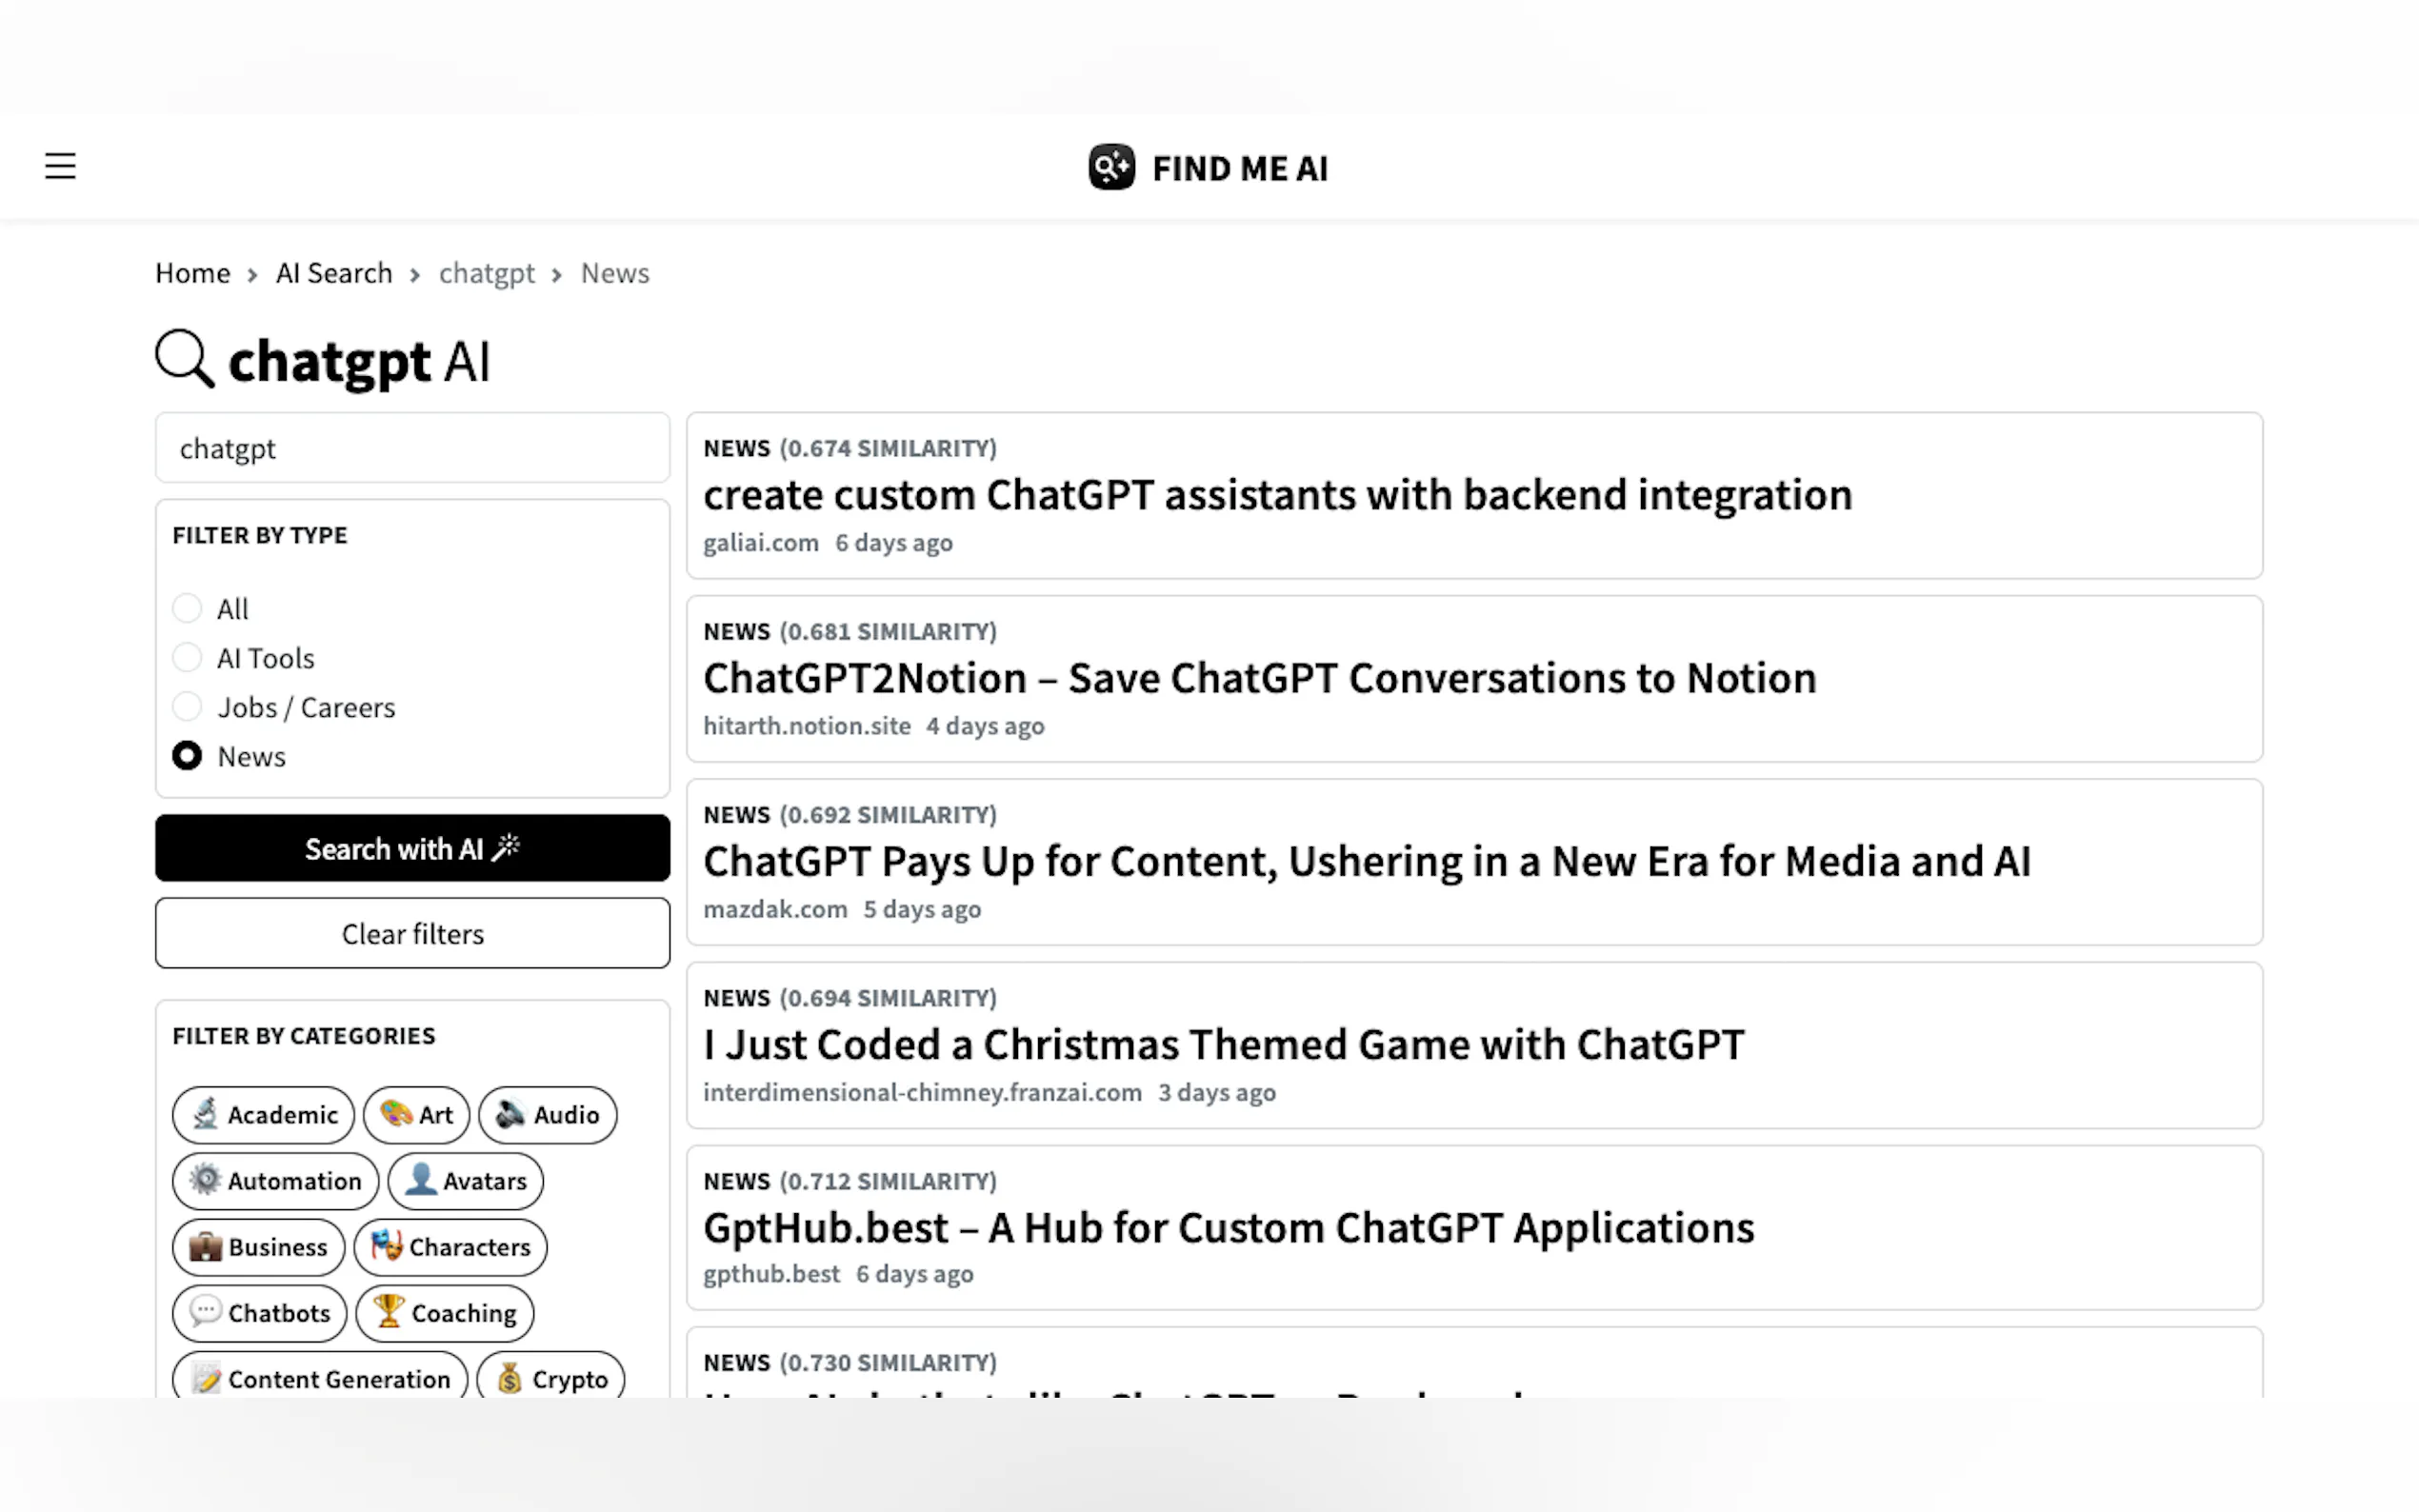Viewport: 2419px width, 1512px height.
Task: Focus the chatgpt search input field
Action: [412, 448]
